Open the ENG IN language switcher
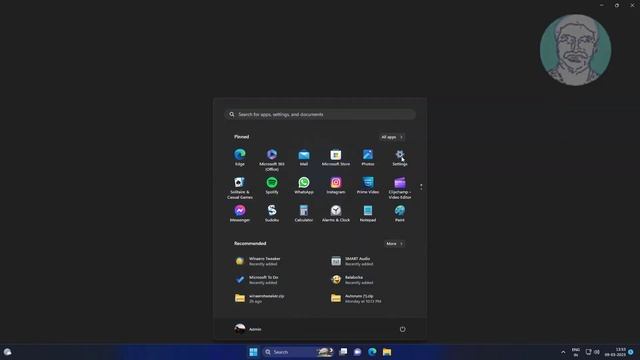The height and width of the screenshot is (360, 640). click(576, 352)
